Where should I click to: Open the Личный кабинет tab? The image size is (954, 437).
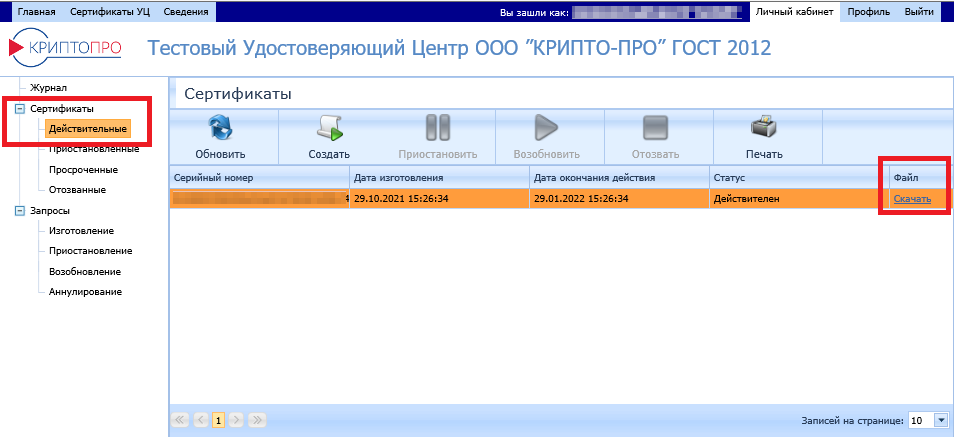pyautogui.click(x=795, y=12)
